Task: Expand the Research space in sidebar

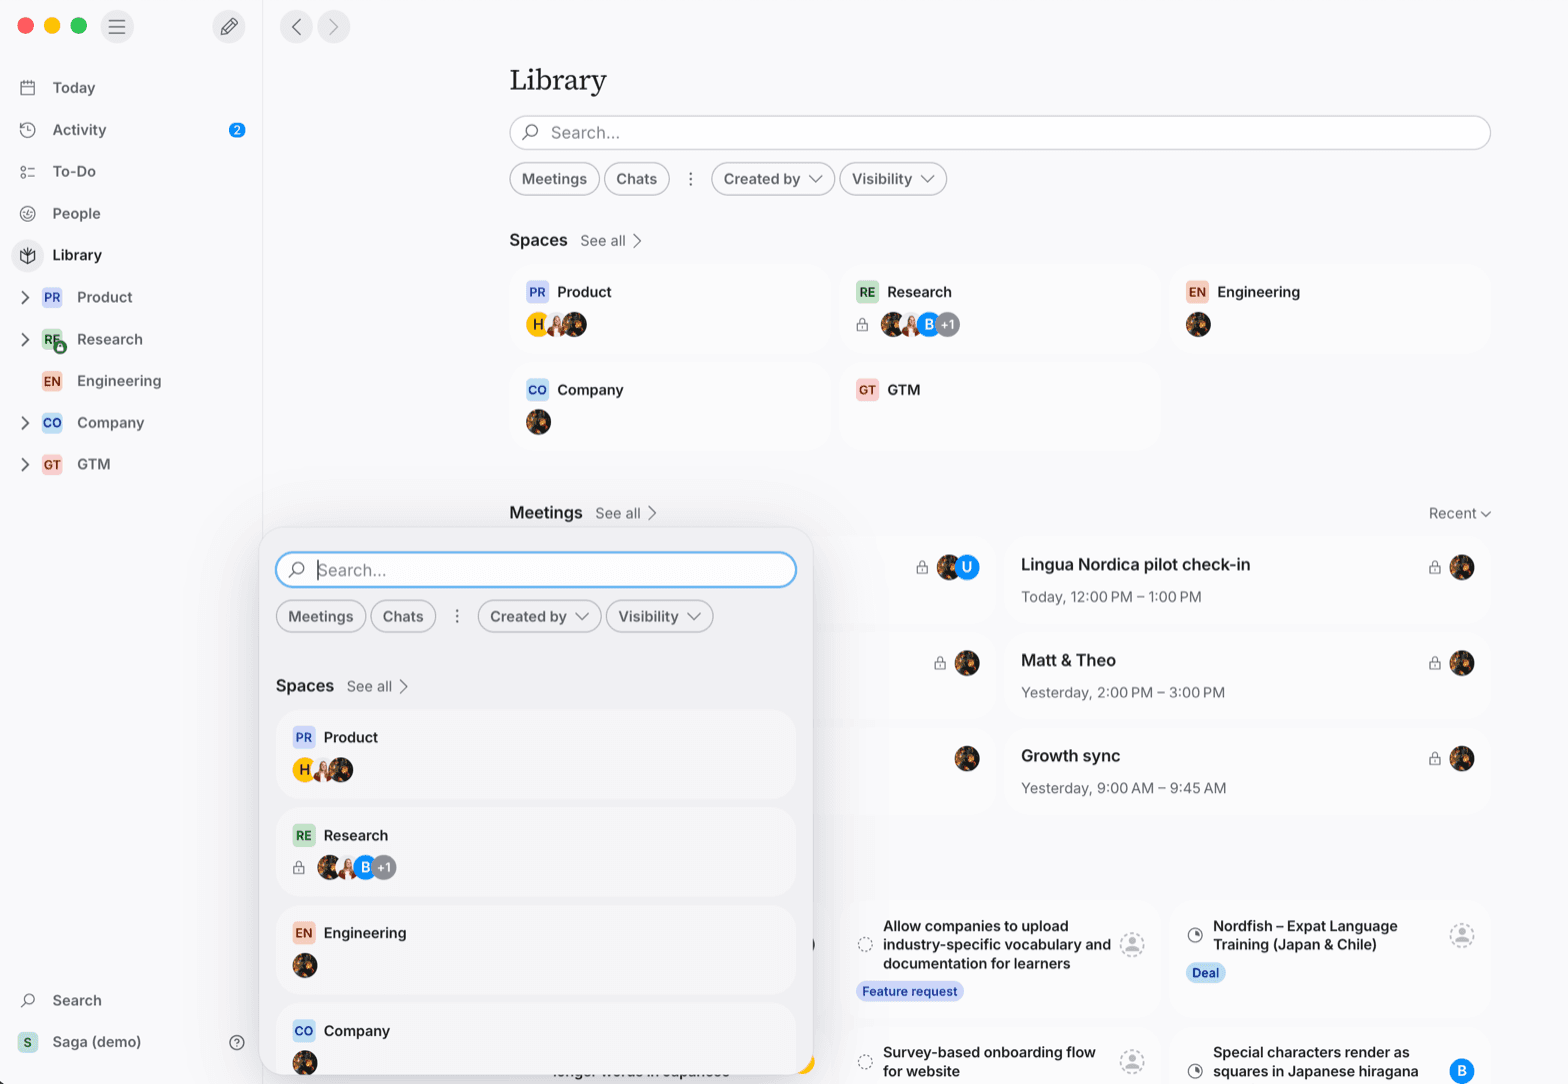Action: coord(25,339)
